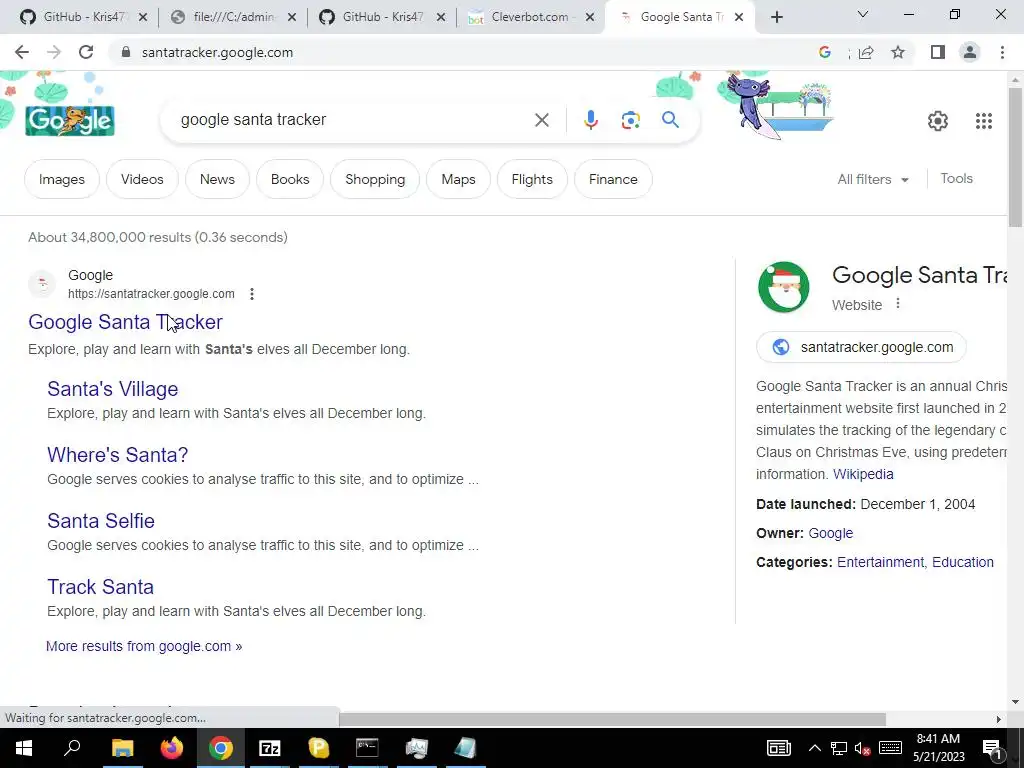1024x768 pixels.
Task: Click the search query input field
Action: tap(353, 120)
